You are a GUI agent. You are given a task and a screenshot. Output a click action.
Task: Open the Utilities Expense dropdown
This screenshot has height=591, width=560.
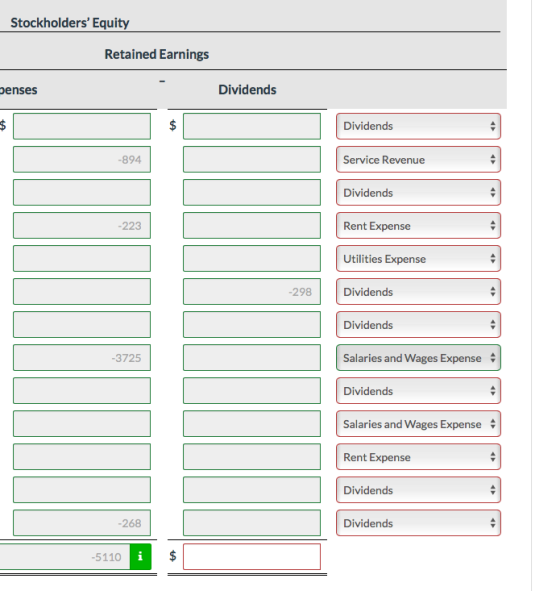(418, 259)
